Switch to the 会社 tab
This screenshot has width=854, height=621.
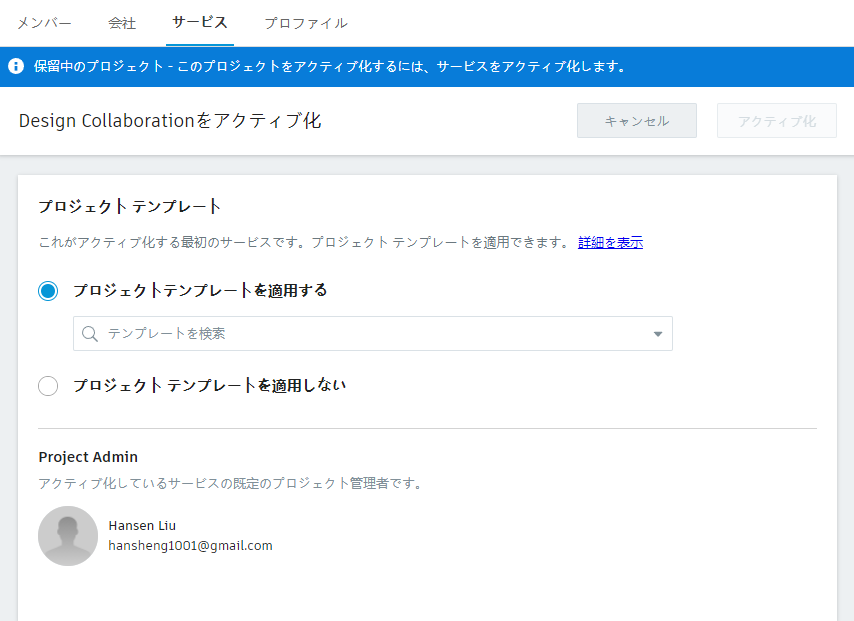tap(122, 22)
